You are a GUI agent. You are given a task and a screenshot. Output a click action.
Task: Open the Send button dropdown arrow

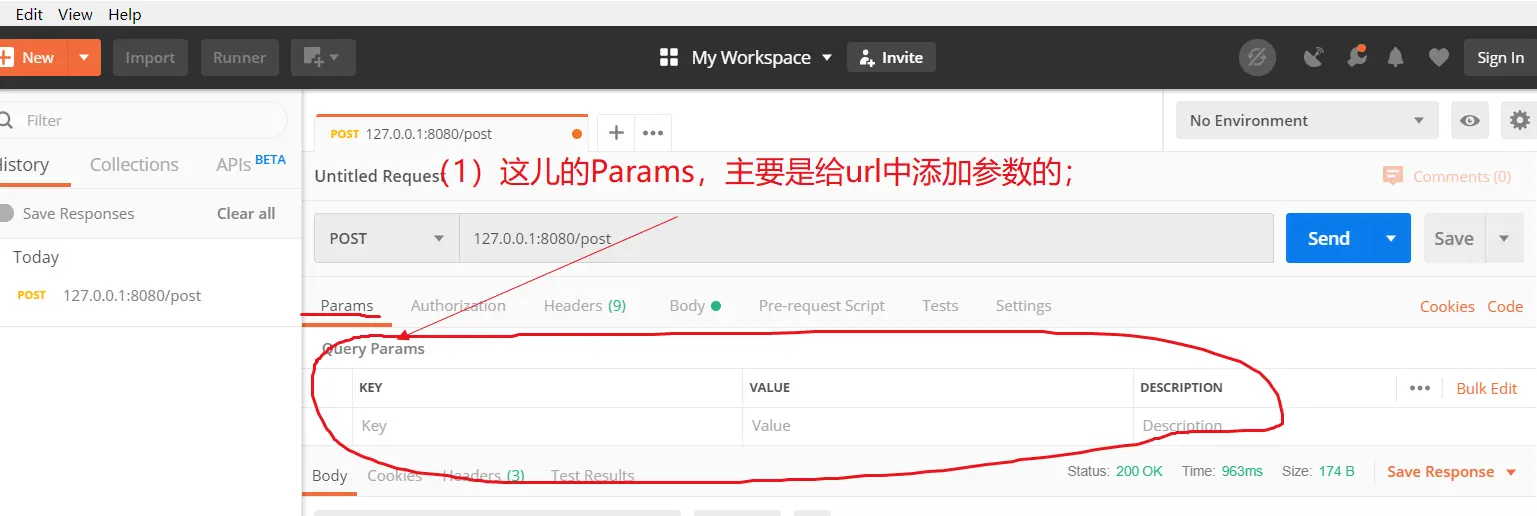(x=1391, y=238)
